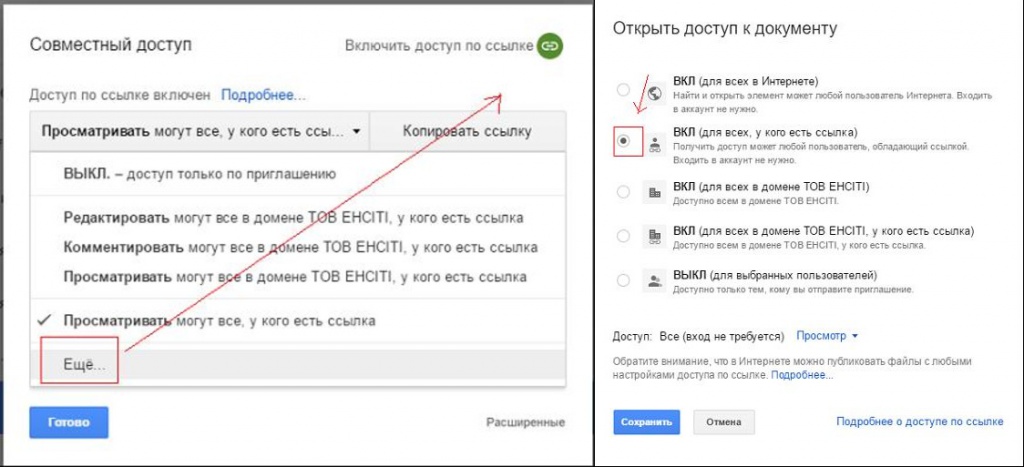Choose ВЫКЛ. – доступ только по приглашению
Image resolution: width=1024 pixels, height=467 pixels.
[x=298, y=174]
